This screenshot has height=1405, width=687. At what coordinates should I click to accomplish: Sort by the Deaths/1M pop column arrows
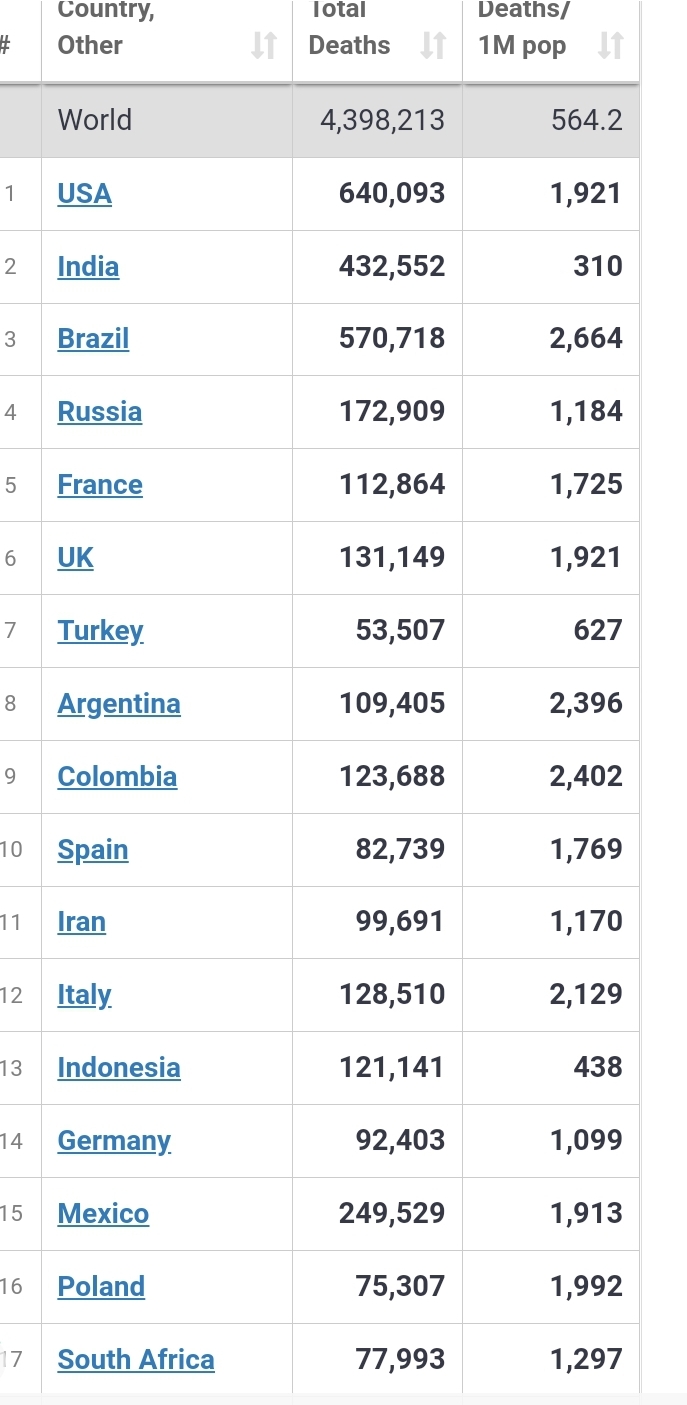(x=610, y=46)
